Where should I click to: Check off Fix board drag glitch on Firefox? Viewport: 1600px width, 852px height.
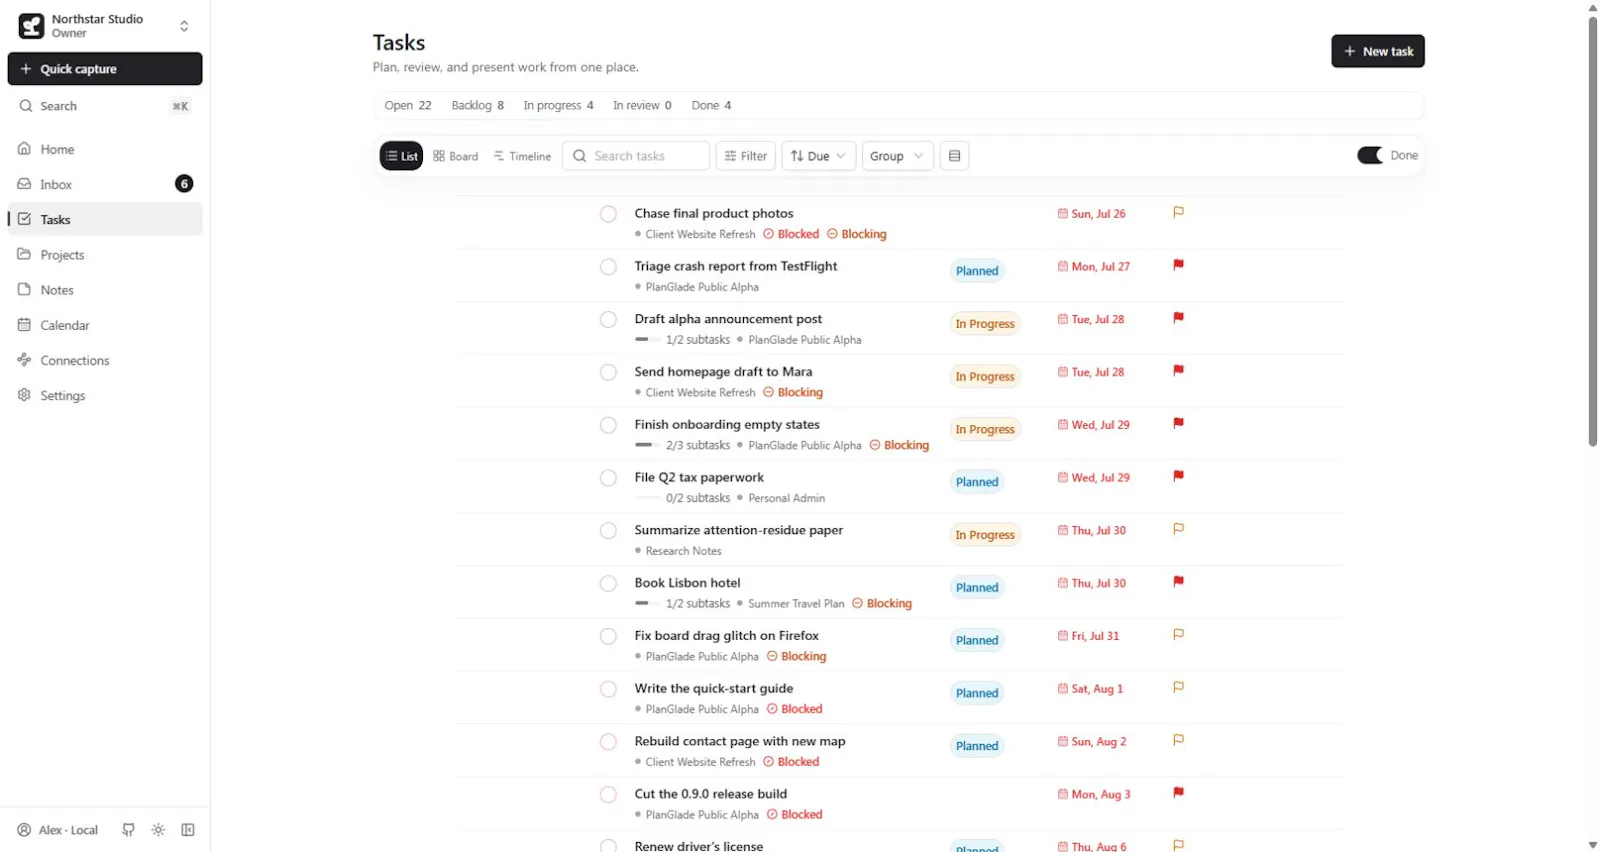[608, 636]
